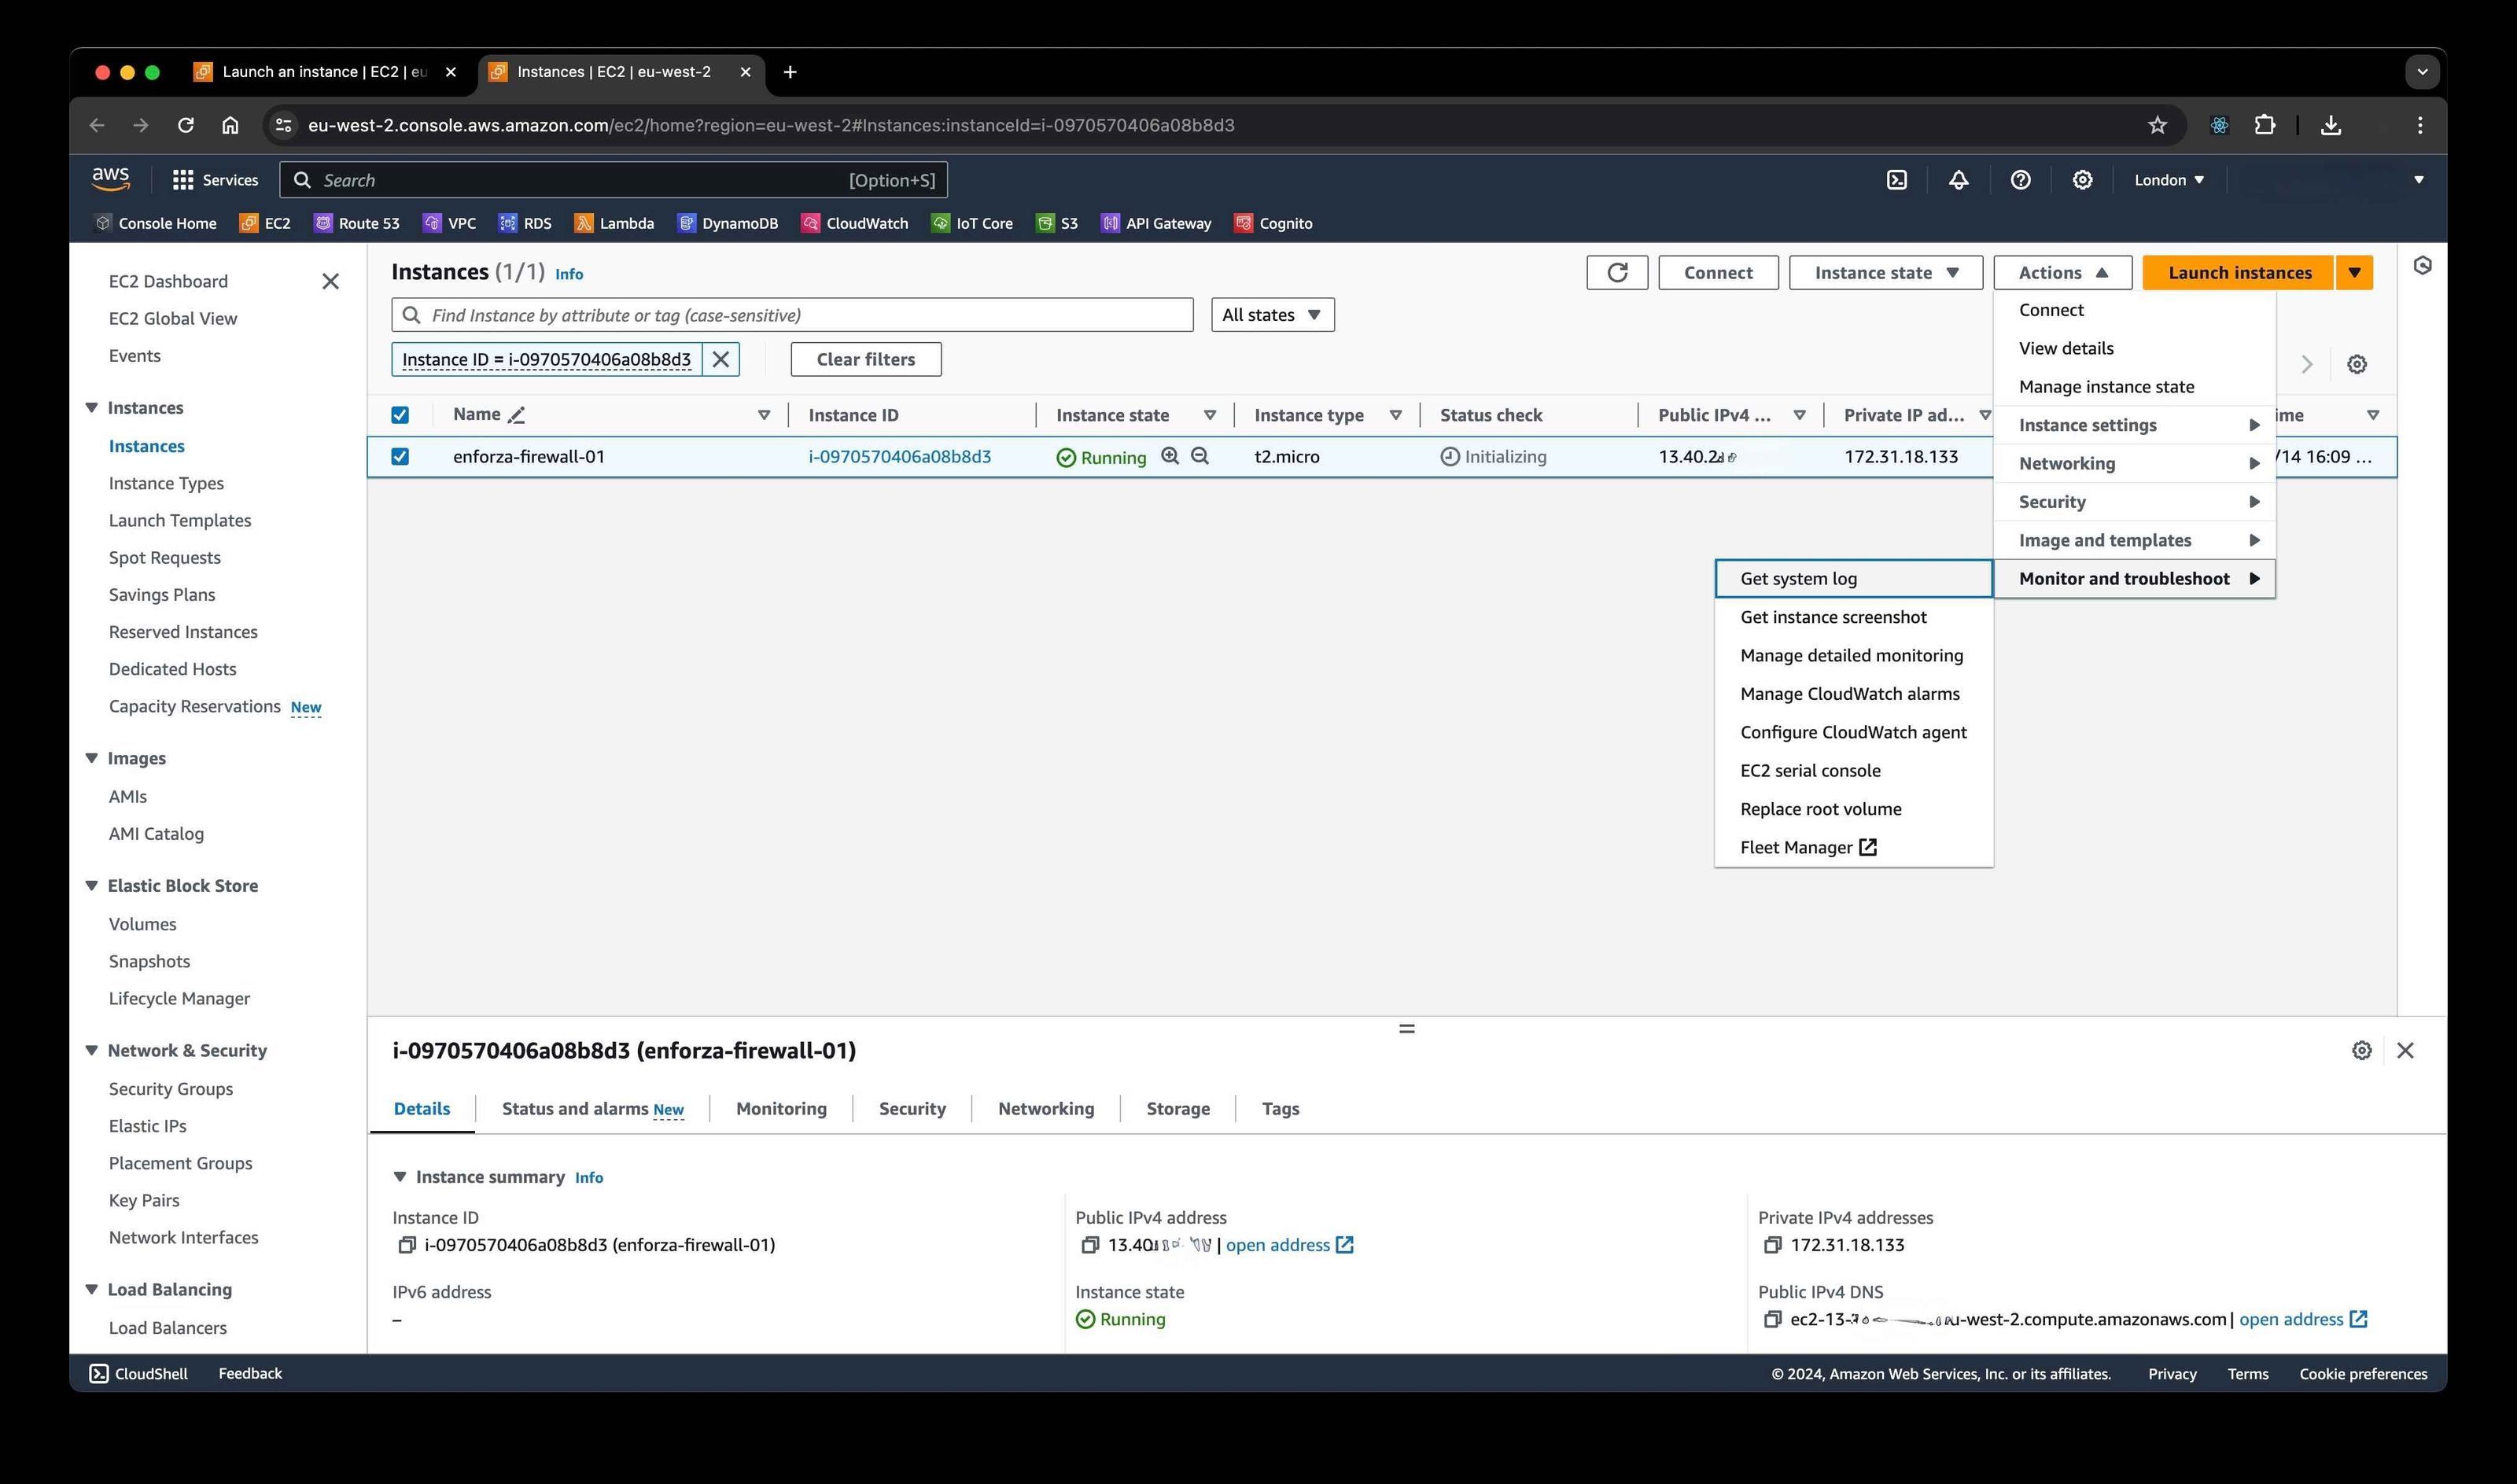
Task: Open Launch instances split arrow
Action: point(2355,273)
